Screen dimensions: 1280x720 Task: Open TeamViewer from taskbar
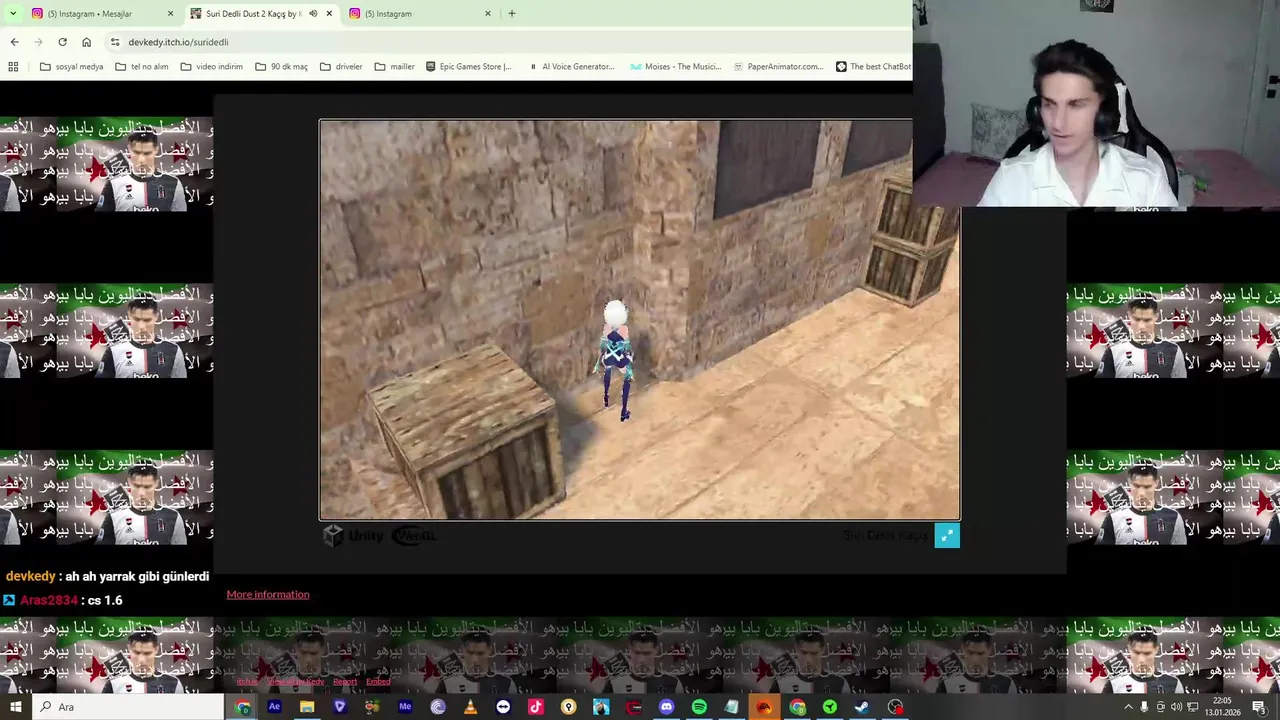pos(503,707)
